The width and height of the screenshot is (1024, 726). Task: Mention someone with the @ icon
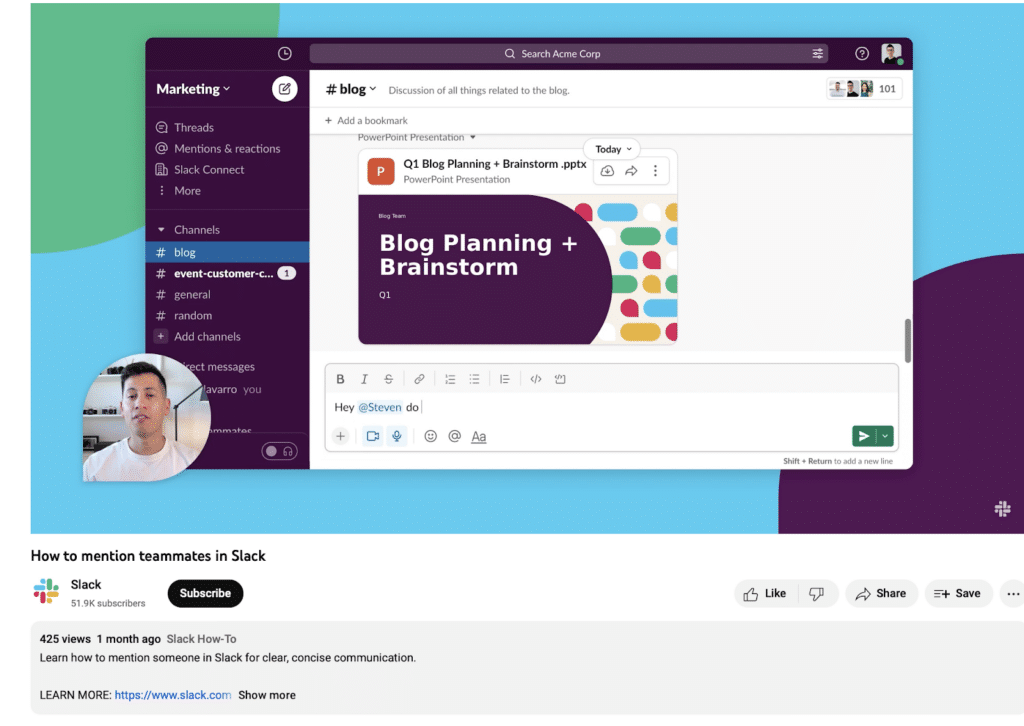pyautogui.click(x=455, y=436)
